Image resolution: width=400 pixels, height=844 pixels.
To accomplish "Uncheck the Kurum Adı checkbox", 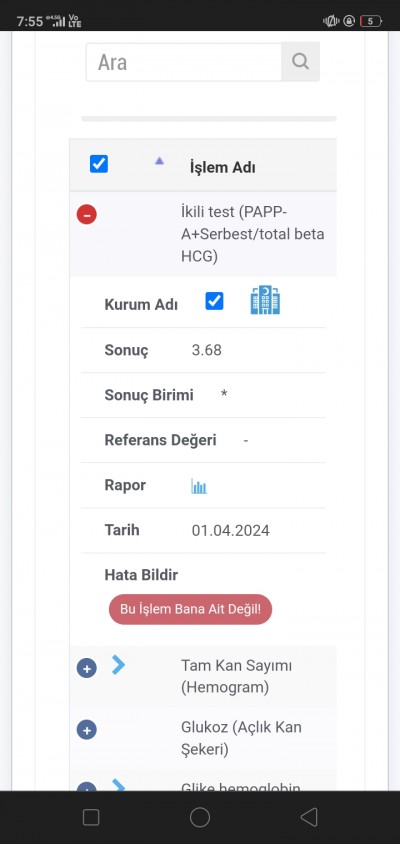I will coord(214,301).
